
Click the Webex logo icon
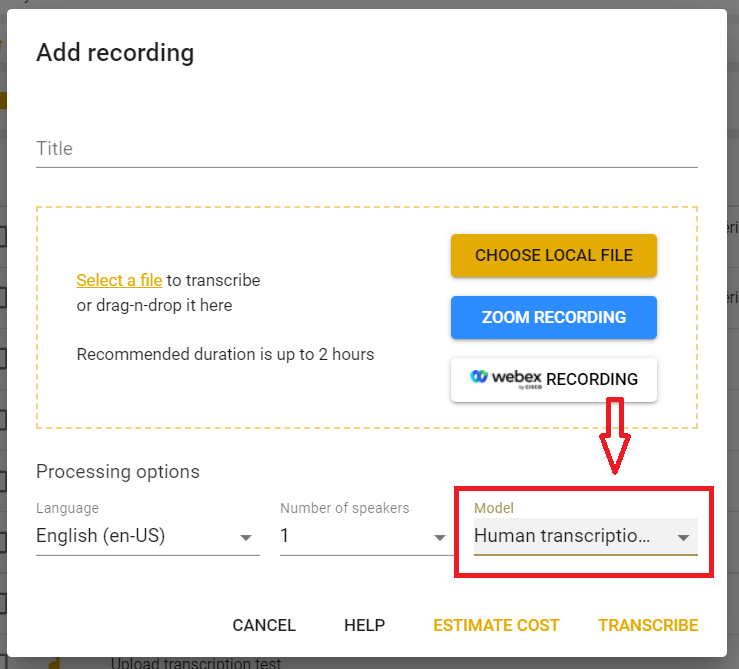(479, 376)
